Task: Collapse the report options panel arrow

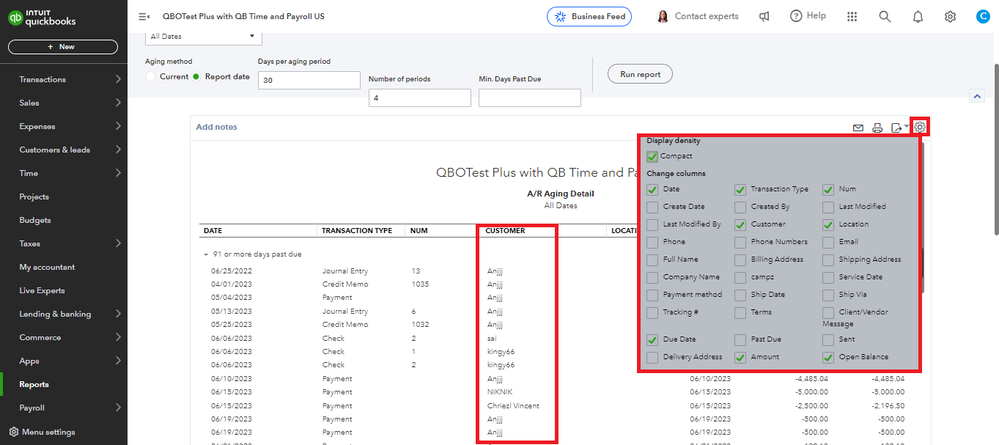Action: 976,96
